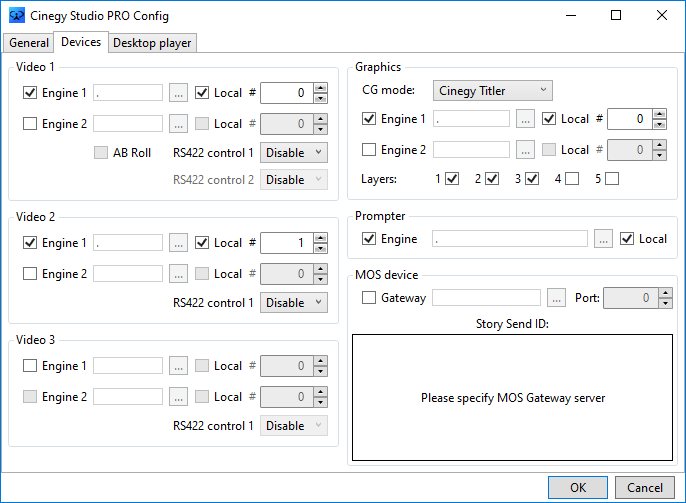This screenshot has width=686, height=503.
Task: Open the CG mode Cinegy Titler dropdown
Action: [x=493, y=91]
